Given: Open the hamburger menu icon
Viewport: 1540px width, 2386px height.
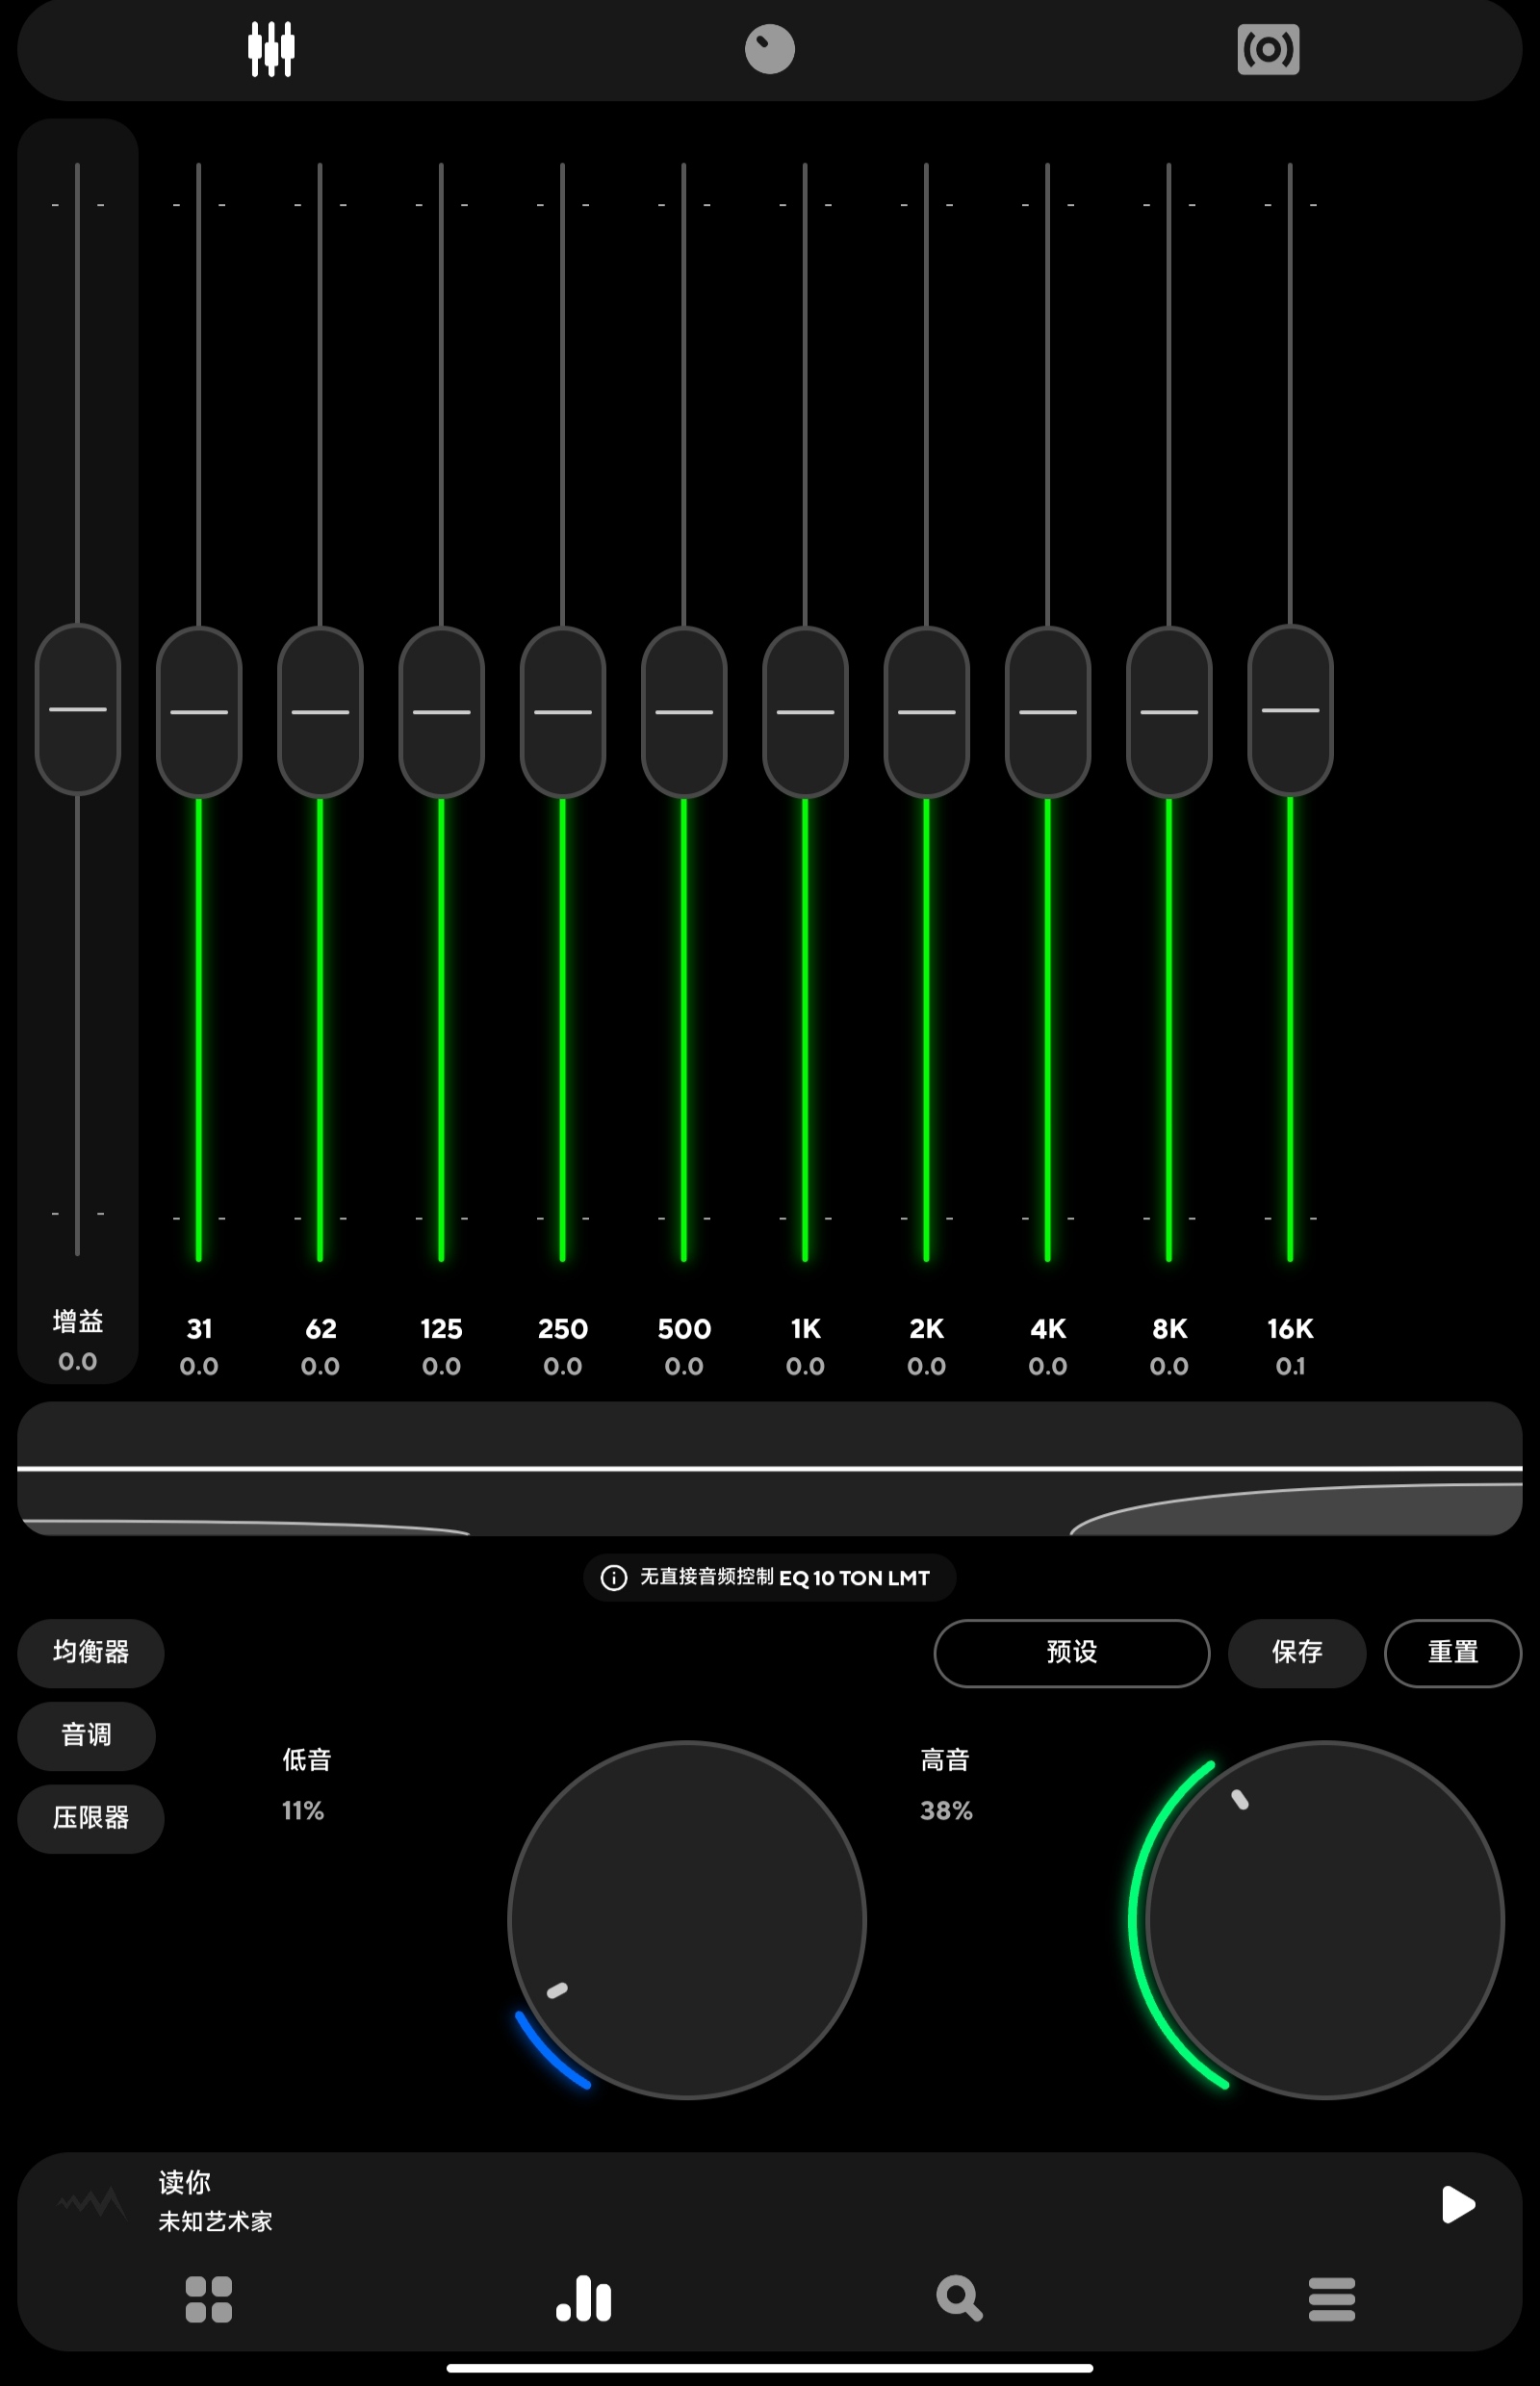Looking at the screenshot, I should 1331,2298.
